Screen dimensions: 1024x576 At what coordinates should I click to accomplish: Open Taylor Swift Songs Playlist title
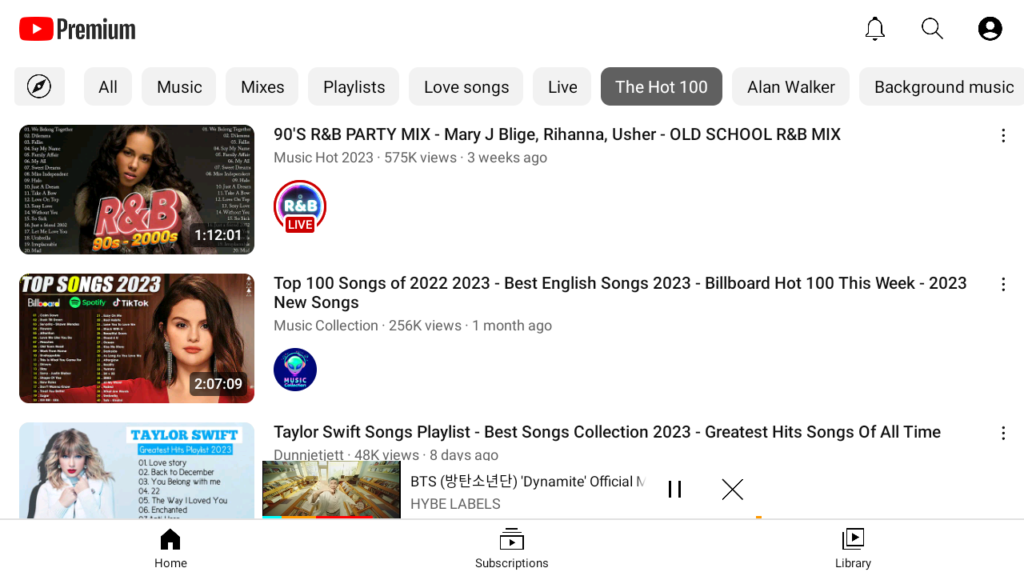(607, 432)
